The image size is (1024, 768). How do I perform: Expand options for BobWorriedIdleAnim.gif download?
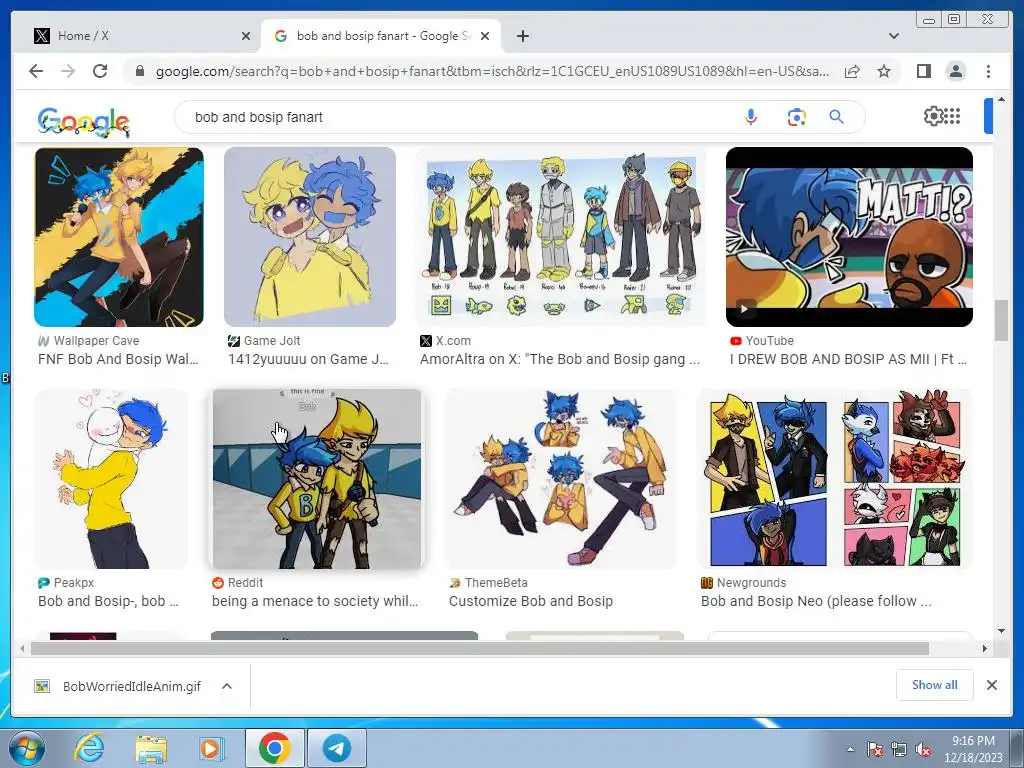click(x=227, y=686)
